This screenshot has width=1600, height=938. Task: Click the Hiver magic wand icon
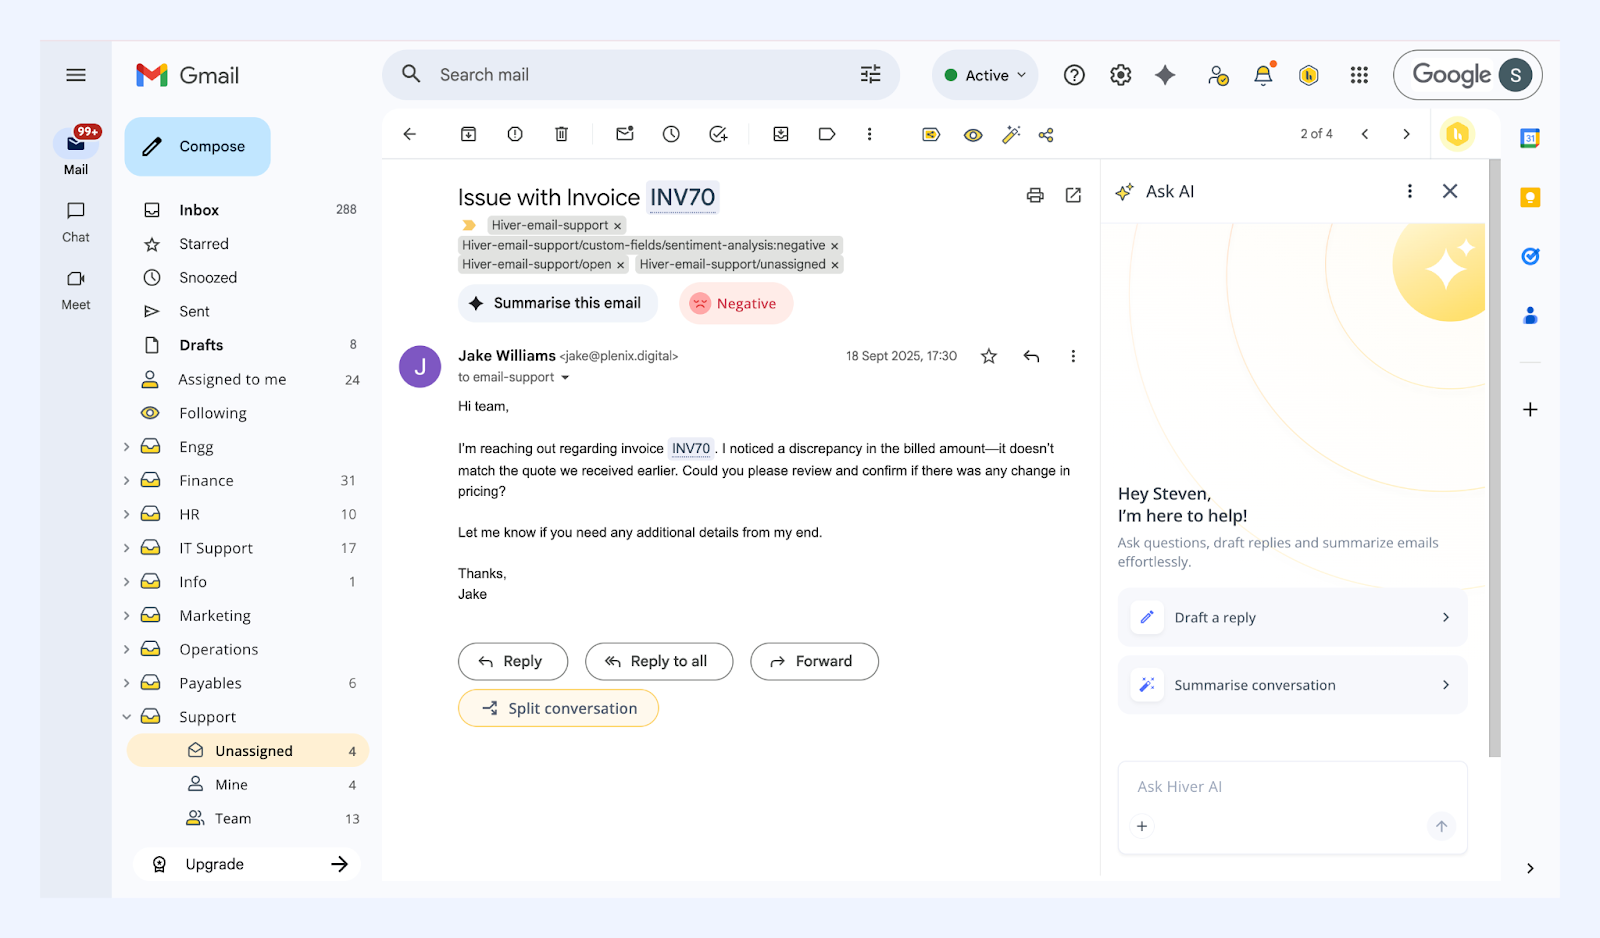[x=1012, y=134]
